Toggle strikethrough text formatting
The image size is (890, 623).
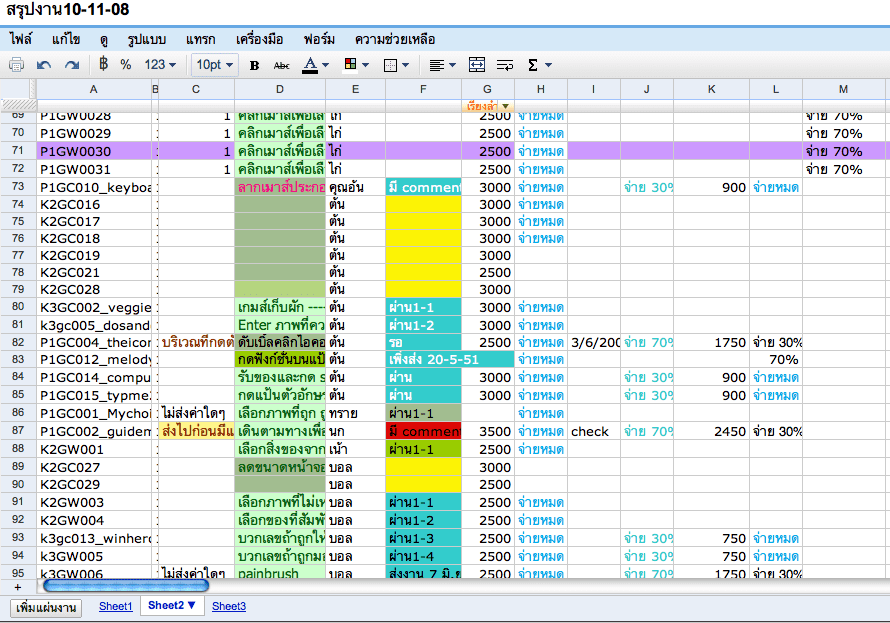[282, 66]
